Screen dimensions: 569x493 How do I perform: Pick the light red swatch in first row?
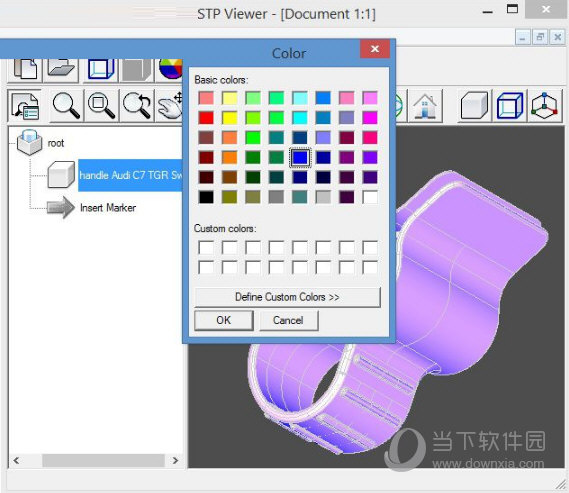[206, 98]
